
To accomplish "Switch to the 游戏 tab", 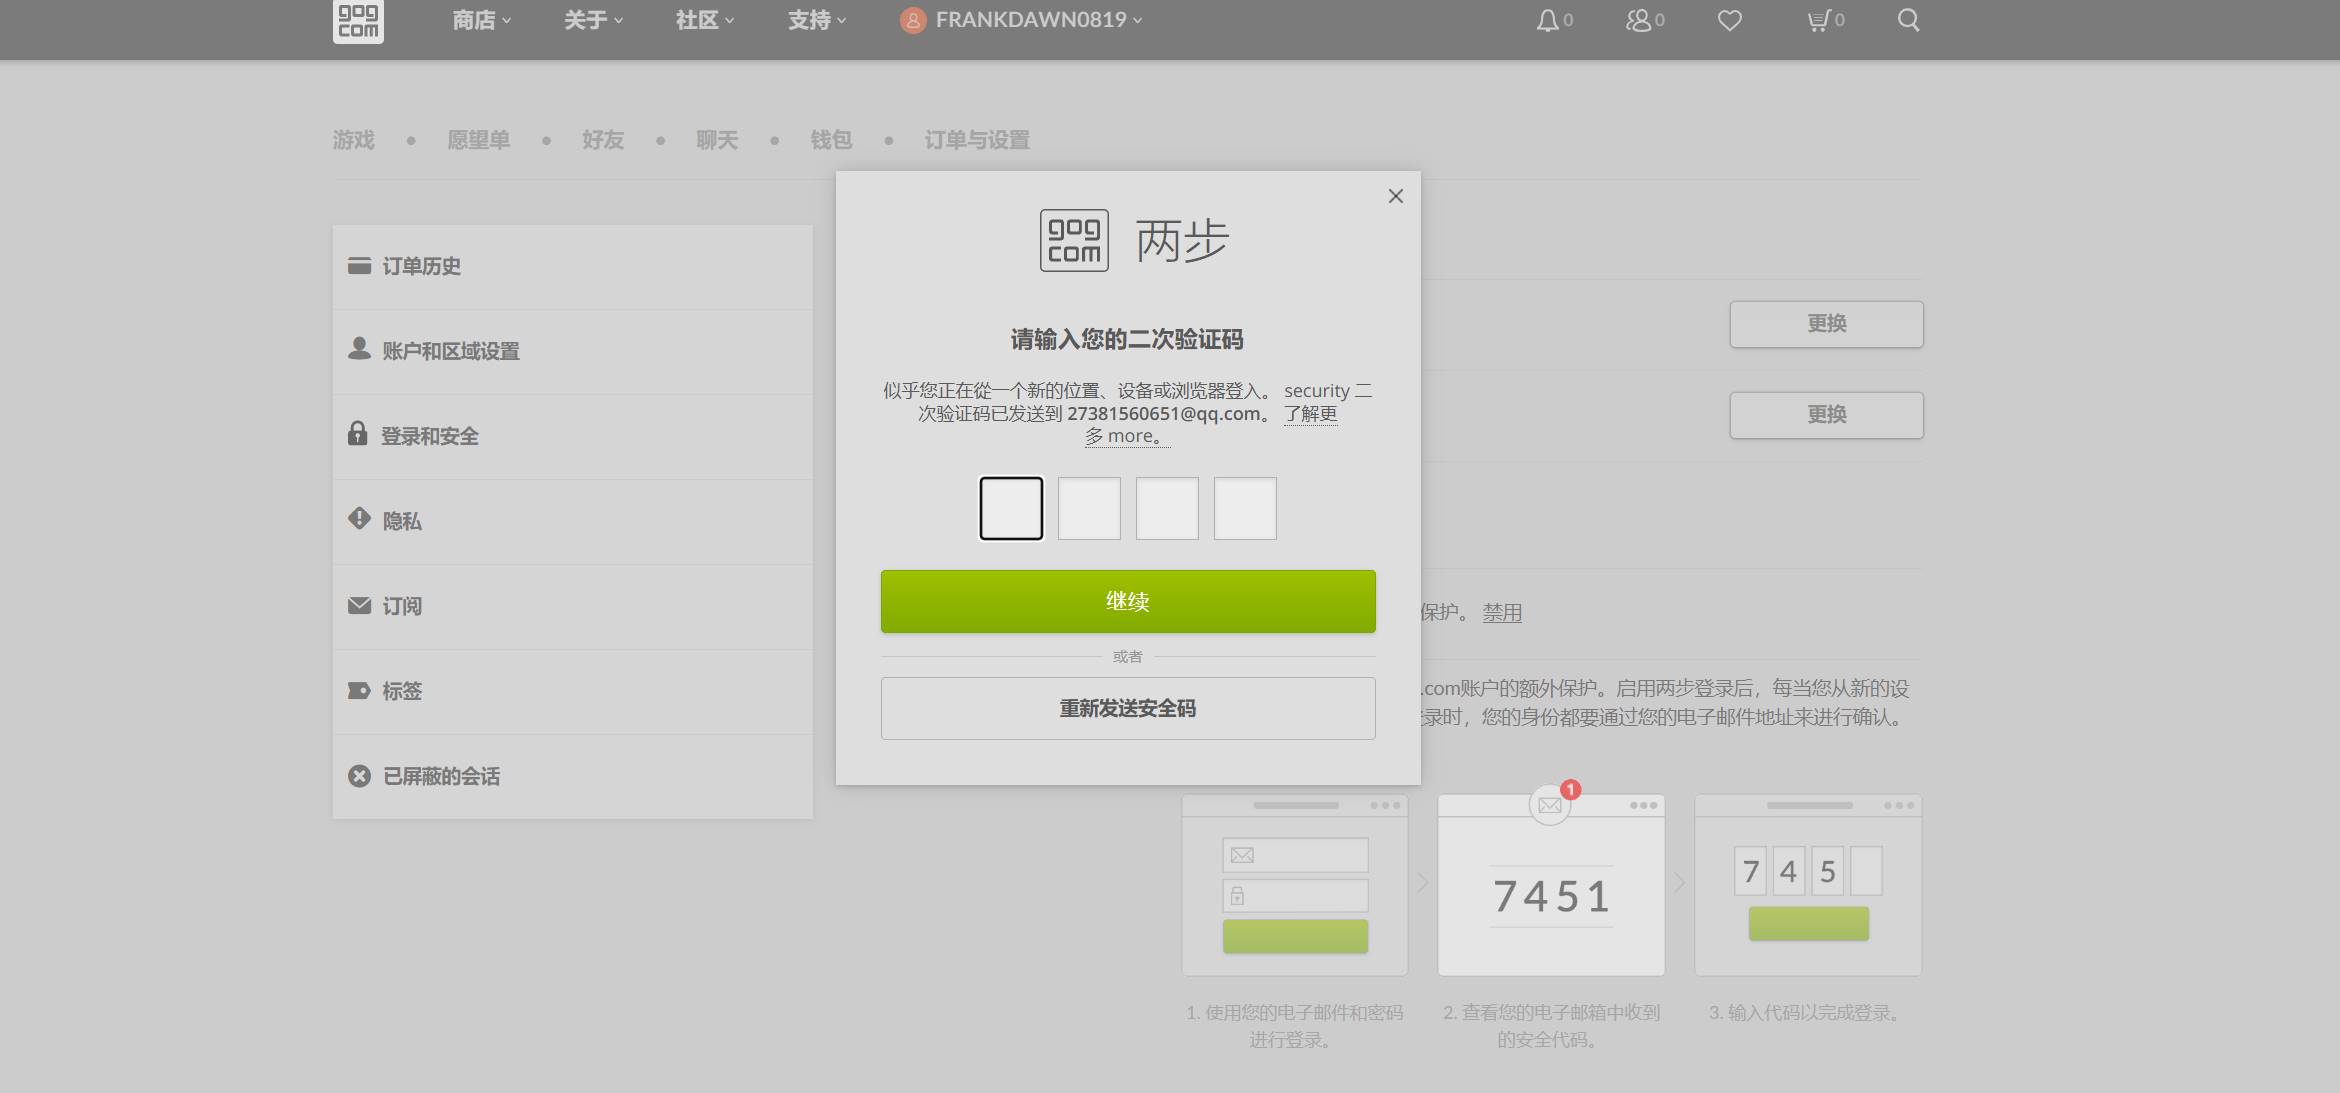I will (354, 140).
